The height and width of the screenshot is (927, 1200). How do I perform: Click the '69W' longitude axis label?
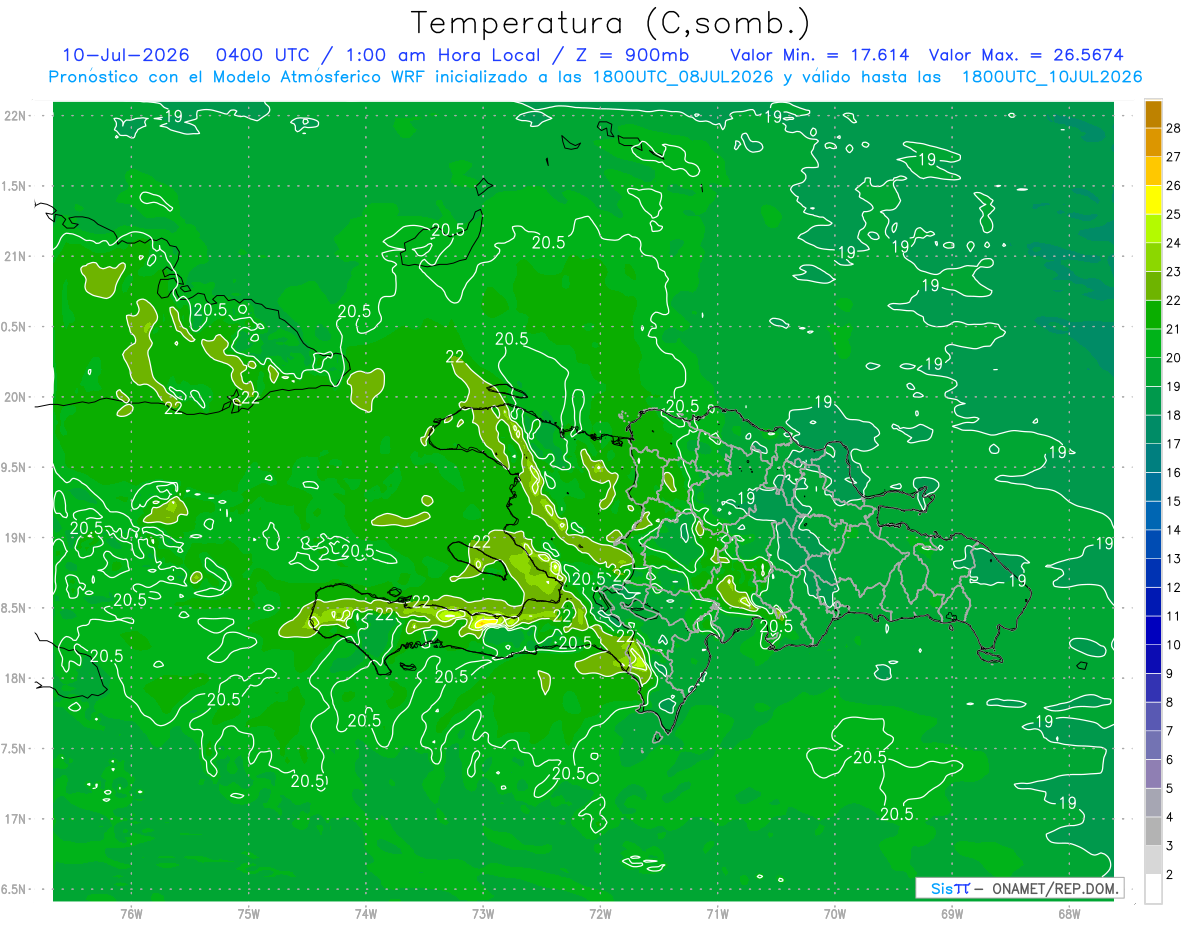click(x=952, y=913)
